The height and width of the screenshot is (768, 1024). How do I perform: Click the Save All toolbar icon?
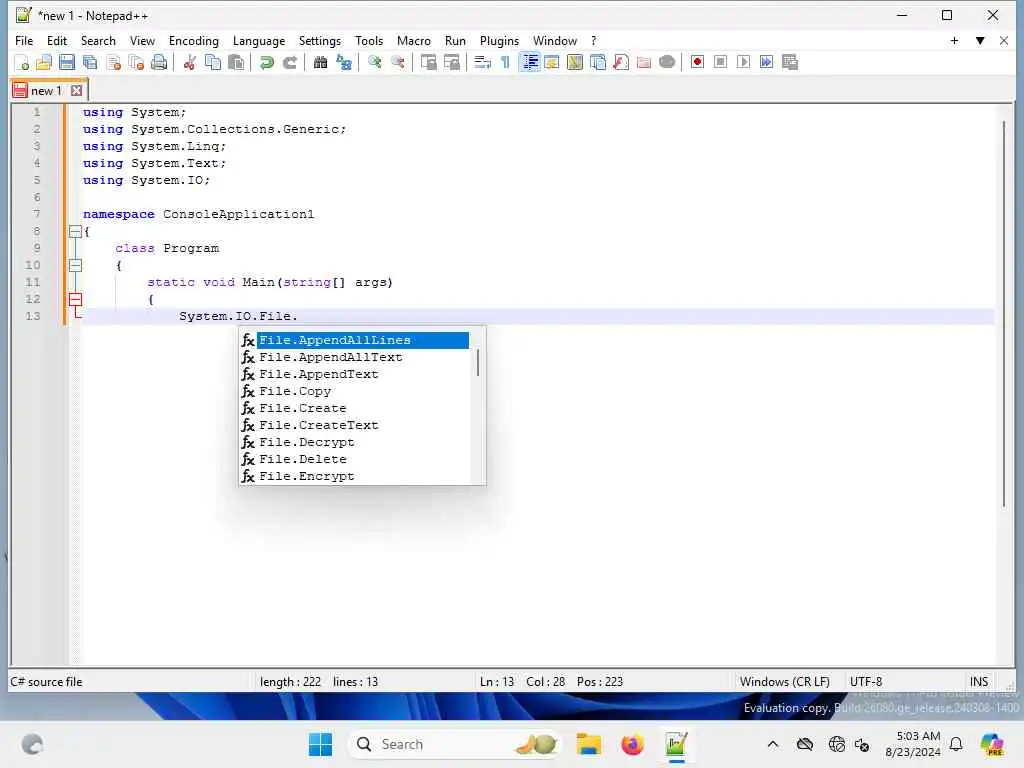[x=90, y=62]
